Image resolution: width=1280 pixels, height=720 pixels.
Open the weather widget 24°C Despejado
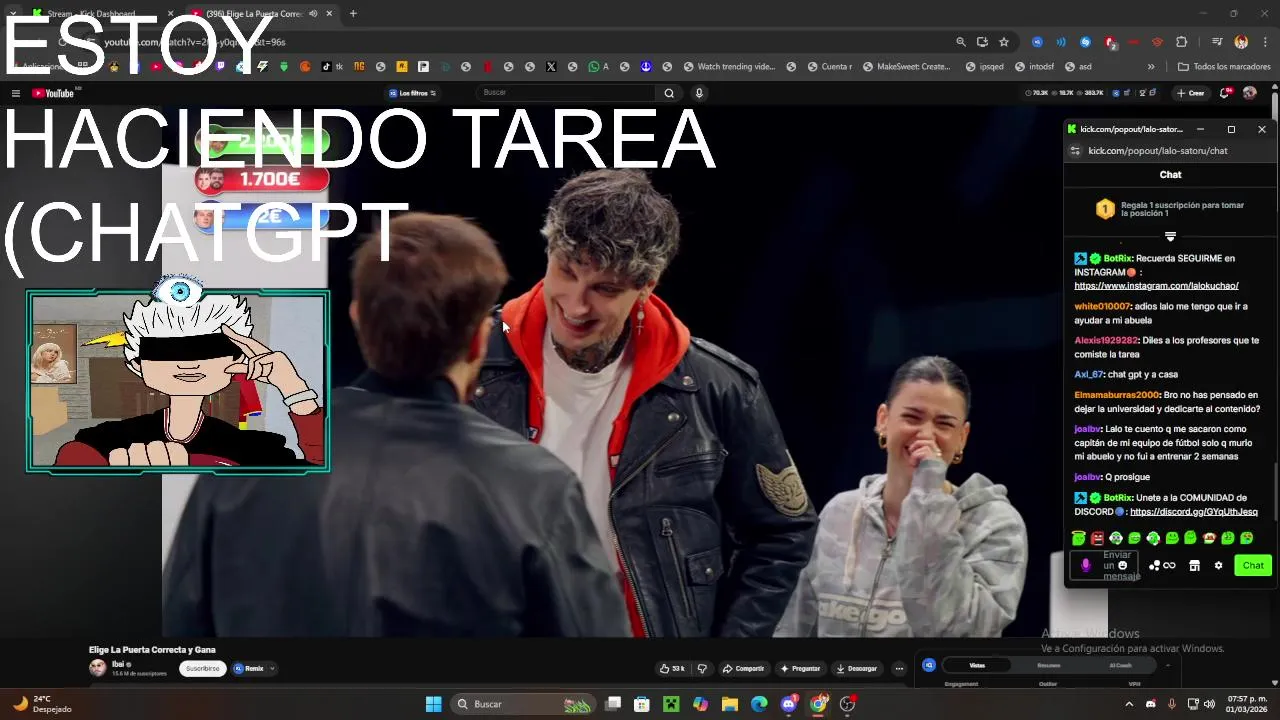point(42,704)
